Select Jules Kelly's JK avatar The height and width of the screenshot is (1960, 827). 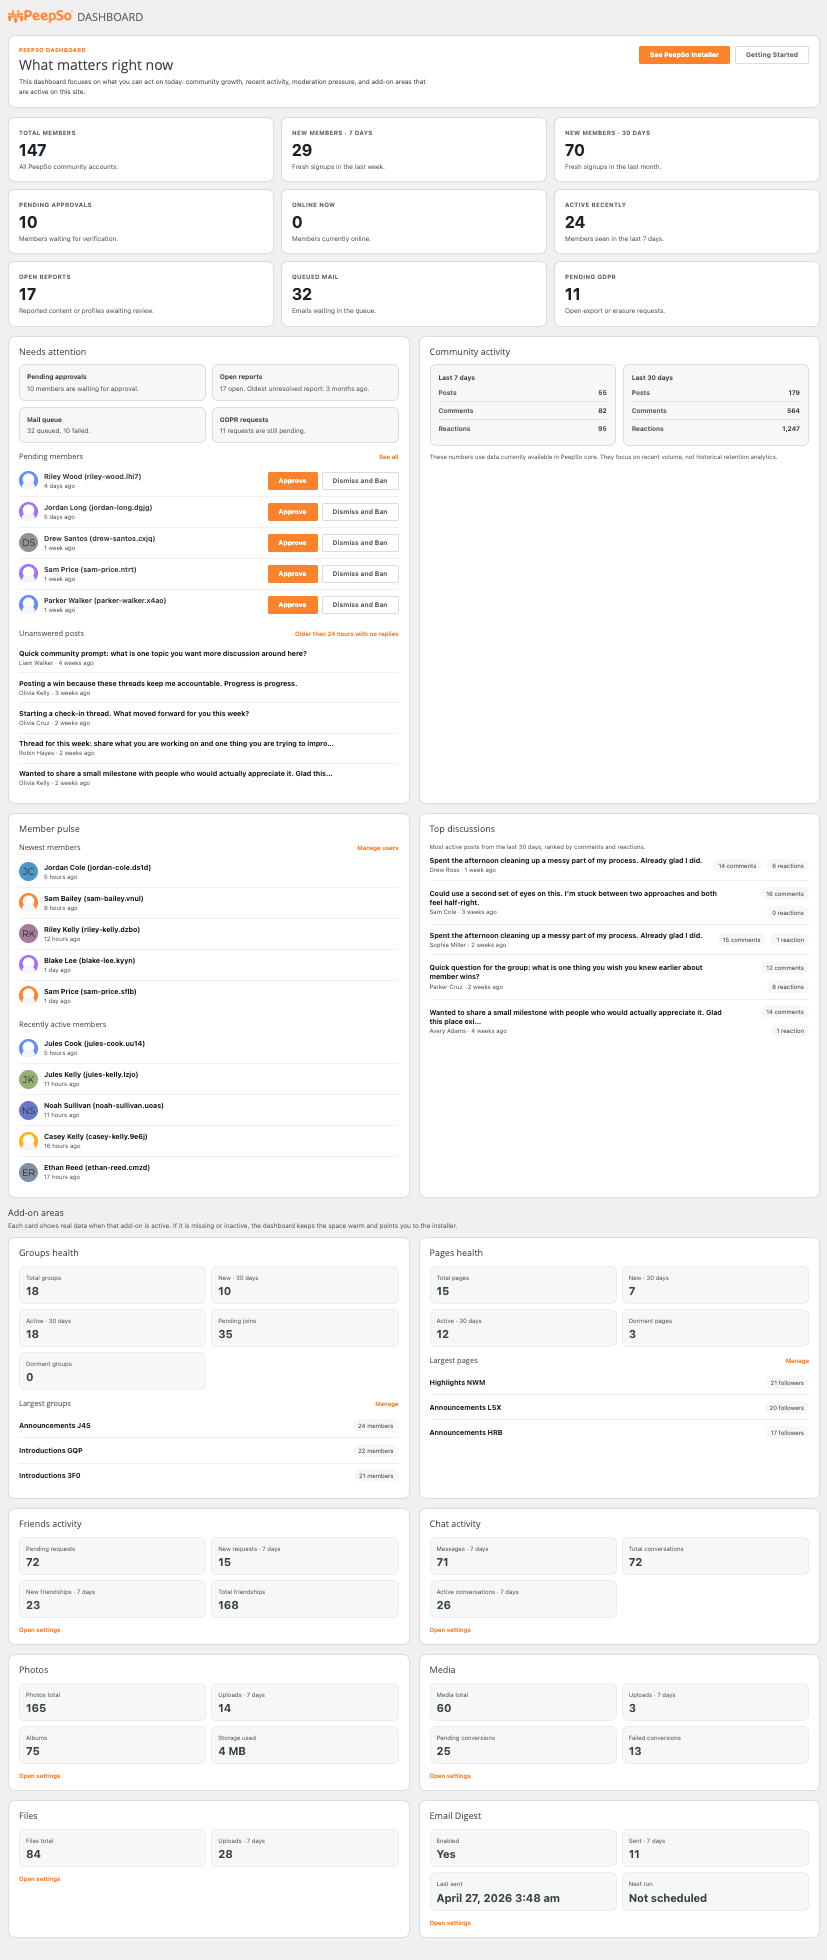[29, 1079]
